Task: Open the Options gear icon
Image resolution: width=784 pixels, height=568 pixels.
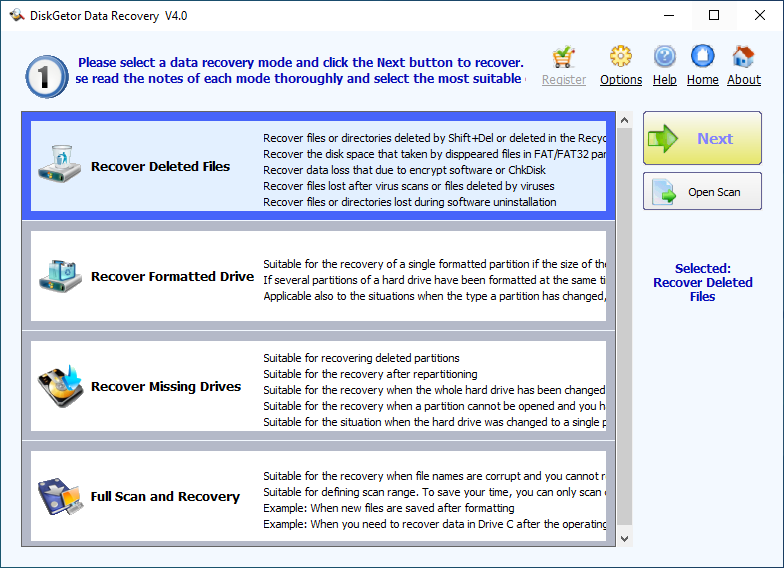Action: coord(620,56)
